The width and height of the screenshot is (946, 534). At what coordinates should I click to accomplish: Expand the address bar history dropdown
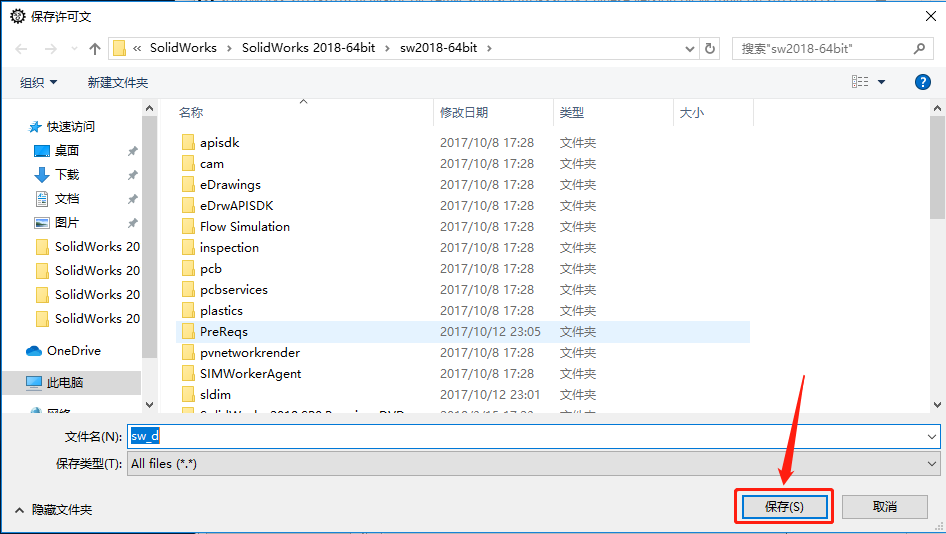690,49
